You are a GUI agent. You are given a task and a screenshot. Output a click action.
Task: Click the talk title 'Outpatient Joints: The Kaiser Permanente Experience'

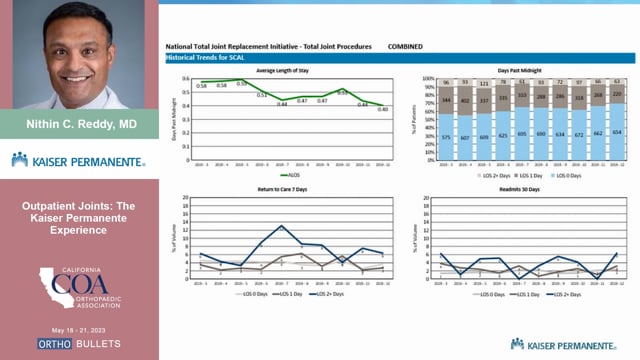[x=78, y=218]
